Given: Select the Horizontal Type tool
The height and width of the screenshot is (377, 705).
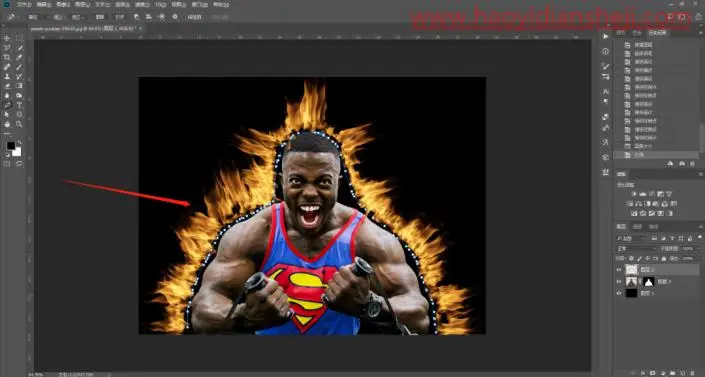Looking at the screenshot, I should [19, 105].
